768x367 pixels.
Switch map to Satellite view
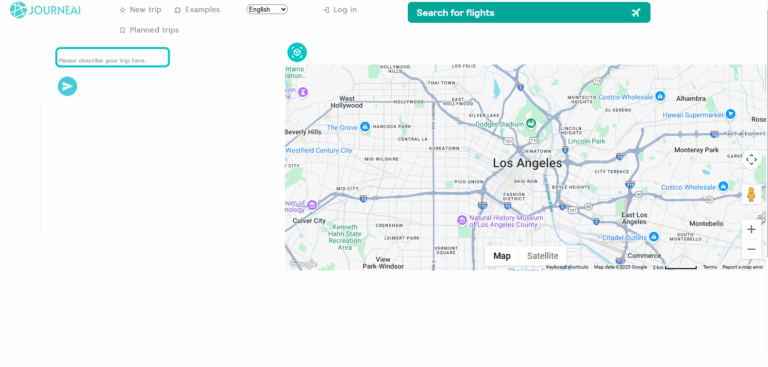pyautogui.click(x=542, y=256)
